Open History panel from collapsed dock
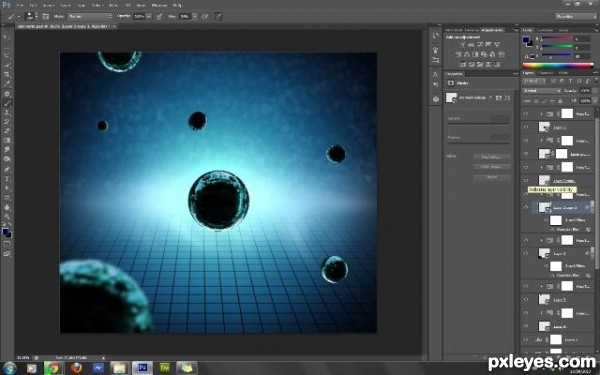This screenshot has width=600, height=375. point(435,36)
